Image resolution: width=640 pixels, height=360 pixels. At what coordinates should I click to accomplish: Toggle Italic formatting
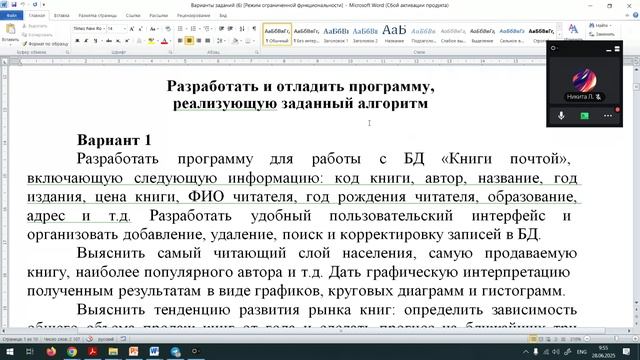86,41
